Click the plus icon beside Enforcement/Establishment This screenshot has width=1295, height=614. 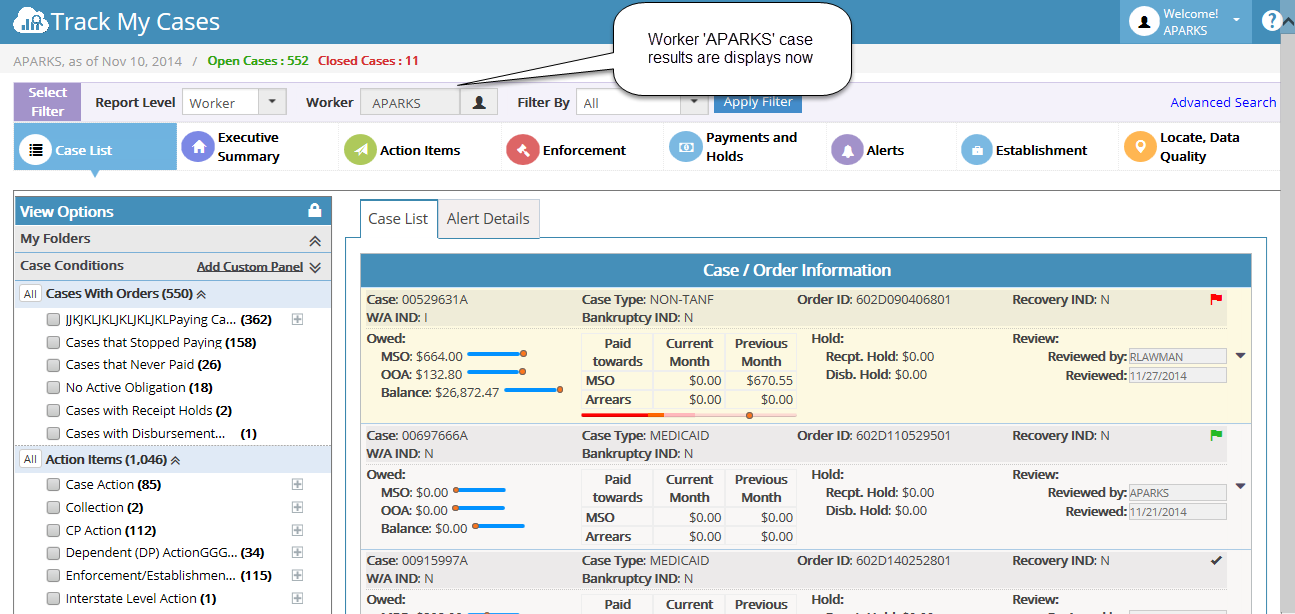click(x=297, y=575)
